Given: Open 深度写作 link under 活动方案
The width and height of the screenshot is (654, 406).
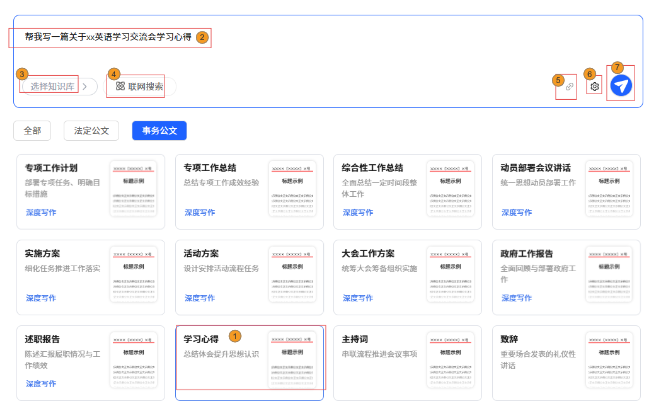Looking at the screenshot, I should point(200,298).
